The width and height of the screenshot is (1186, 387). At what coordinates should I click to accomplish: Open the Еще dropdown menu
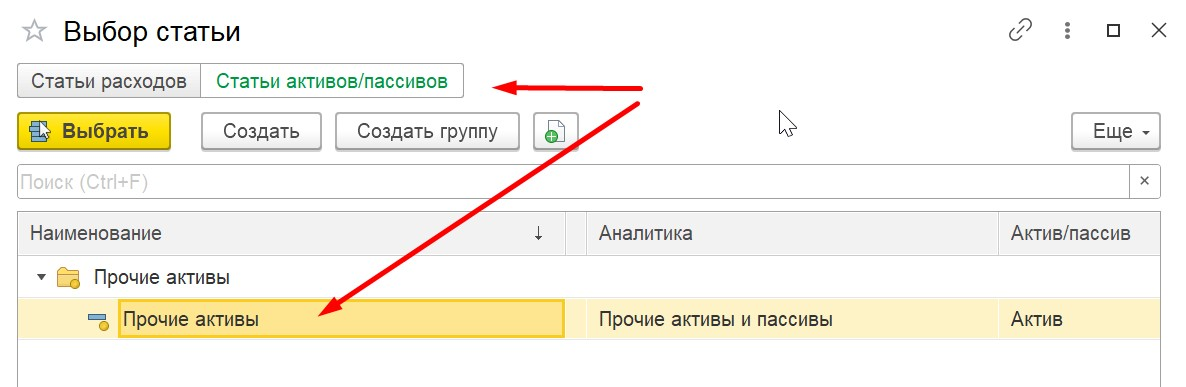click(1116, 132)
